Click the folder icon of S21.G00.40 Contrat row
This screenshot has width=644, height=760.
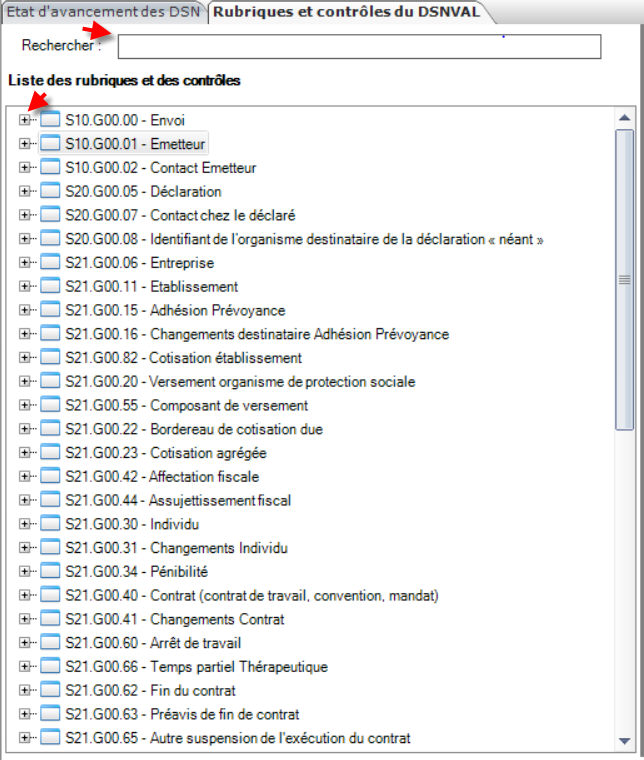tap(50, 594)
